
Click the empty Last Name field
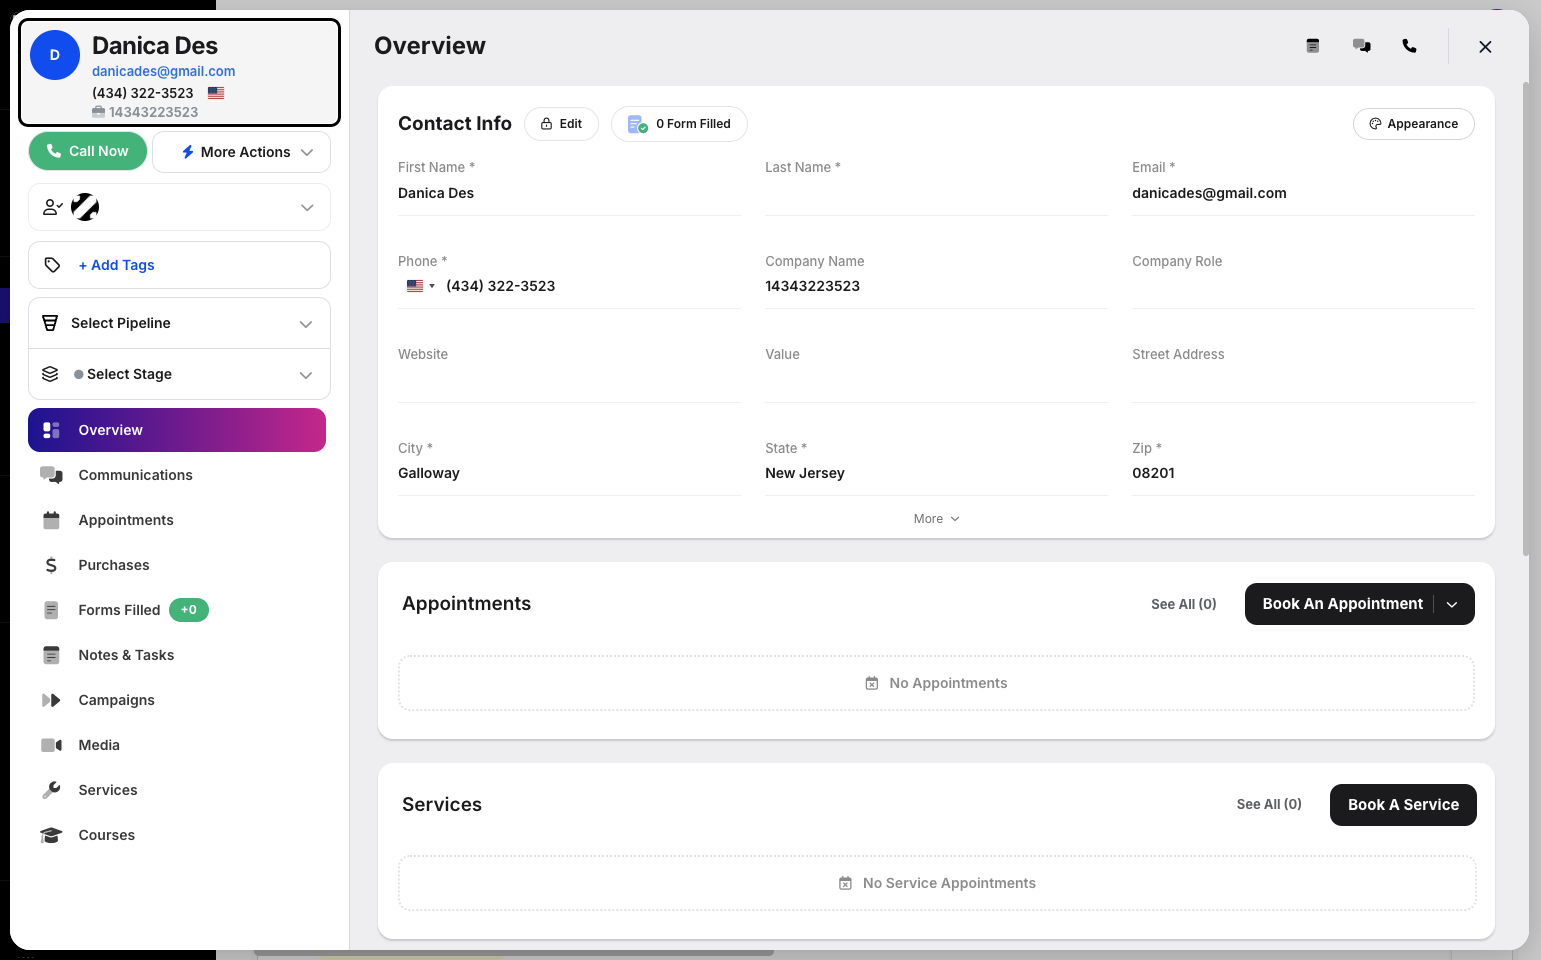[x=936, y=194]
